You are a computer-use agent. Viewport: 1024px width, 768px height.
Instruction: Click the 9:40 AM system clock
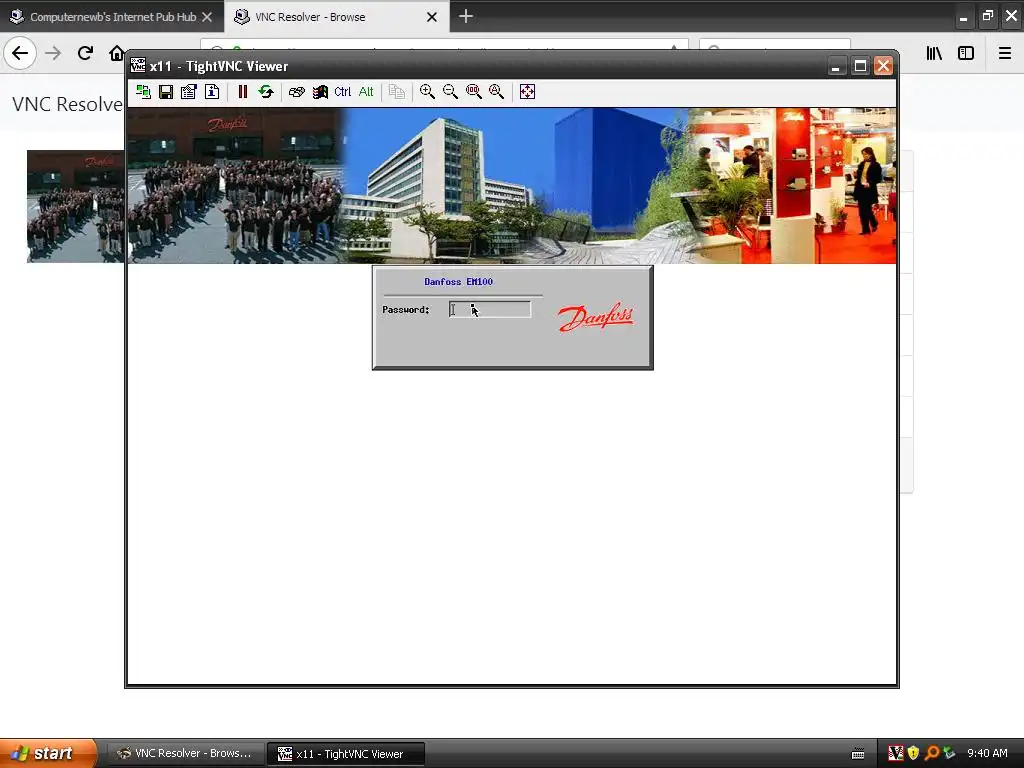coord(987,754)
